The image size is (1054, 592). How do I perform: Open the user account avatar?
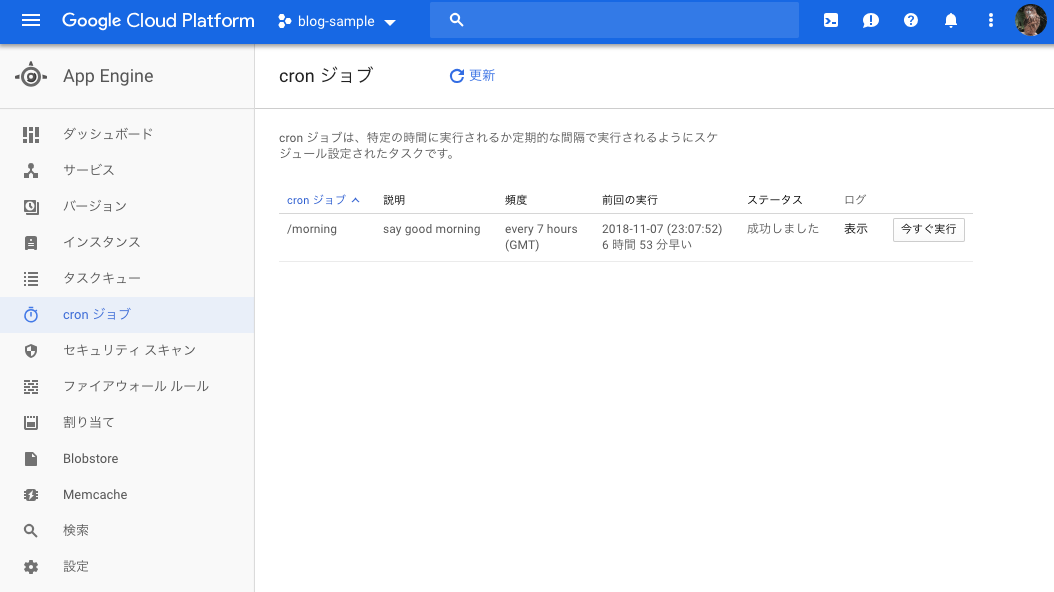coord(1030,20)
